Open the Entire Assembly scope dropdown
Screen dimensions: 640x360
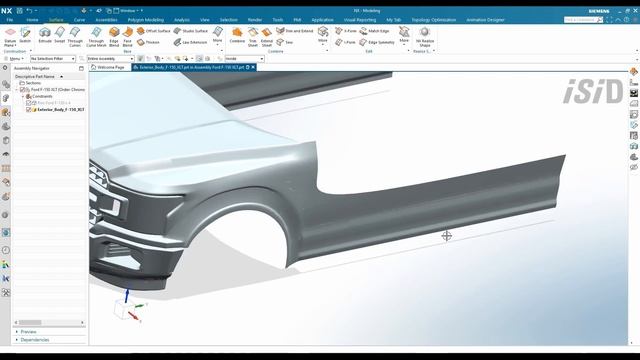110,59
